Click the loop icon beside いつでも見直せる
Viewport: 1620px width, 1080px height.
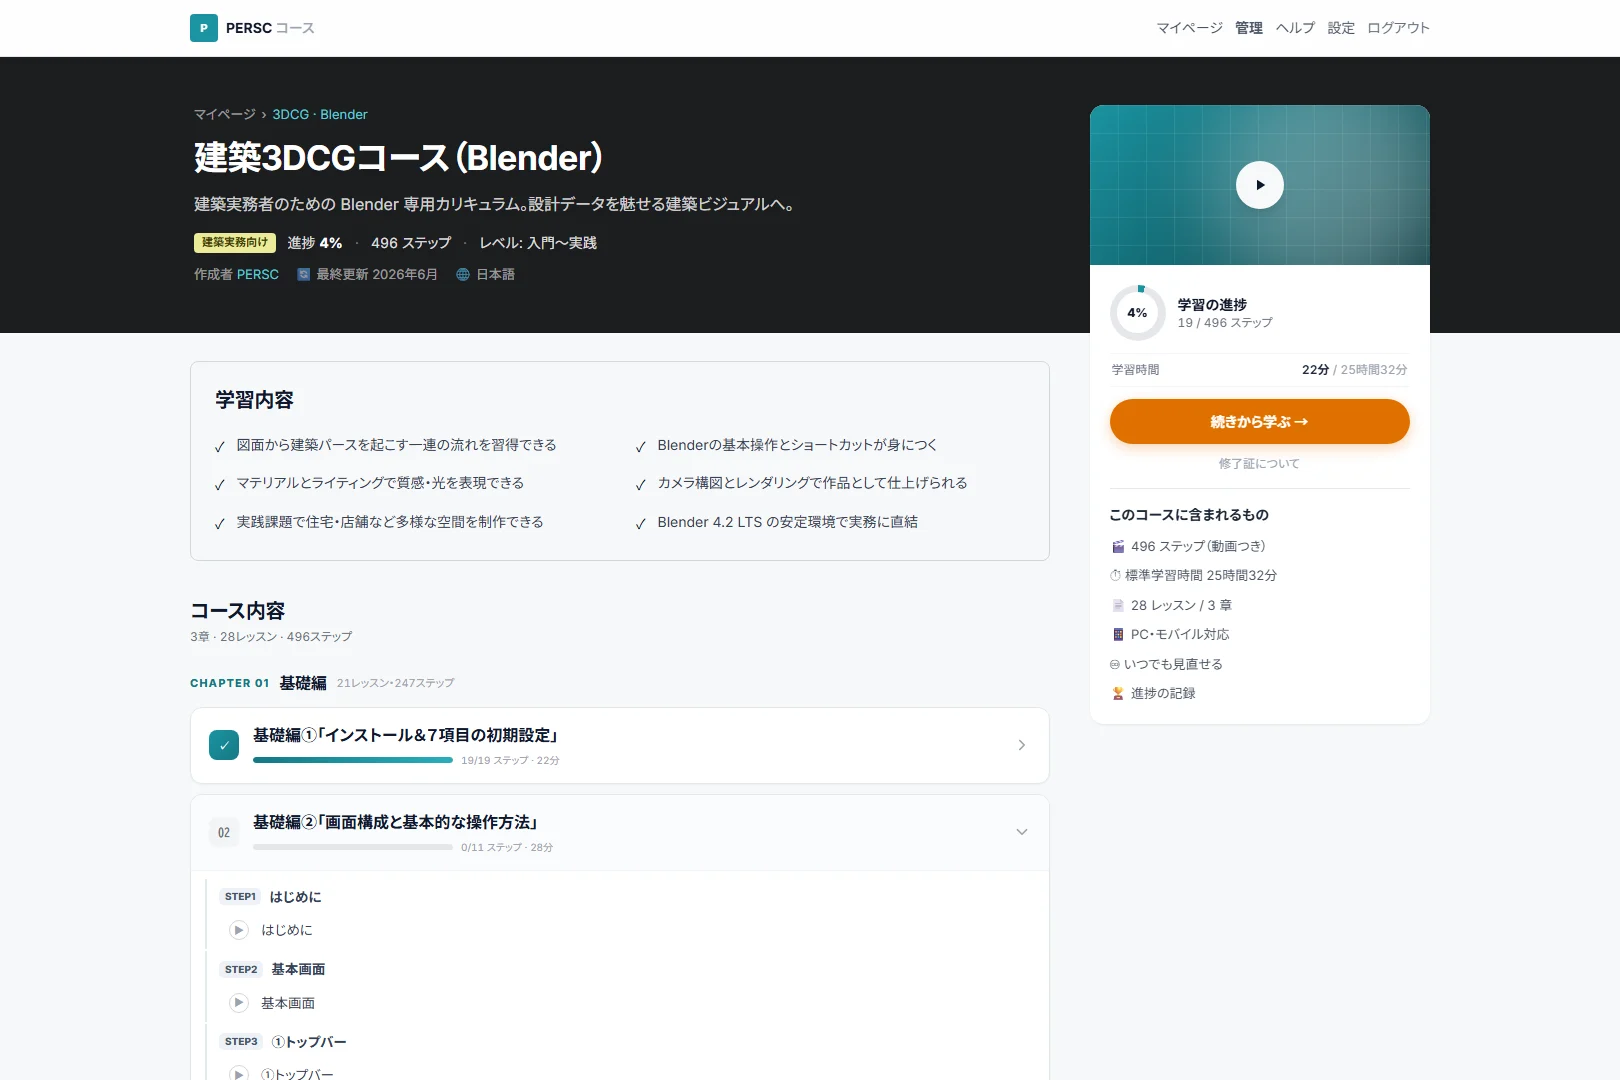[1115, 665]
